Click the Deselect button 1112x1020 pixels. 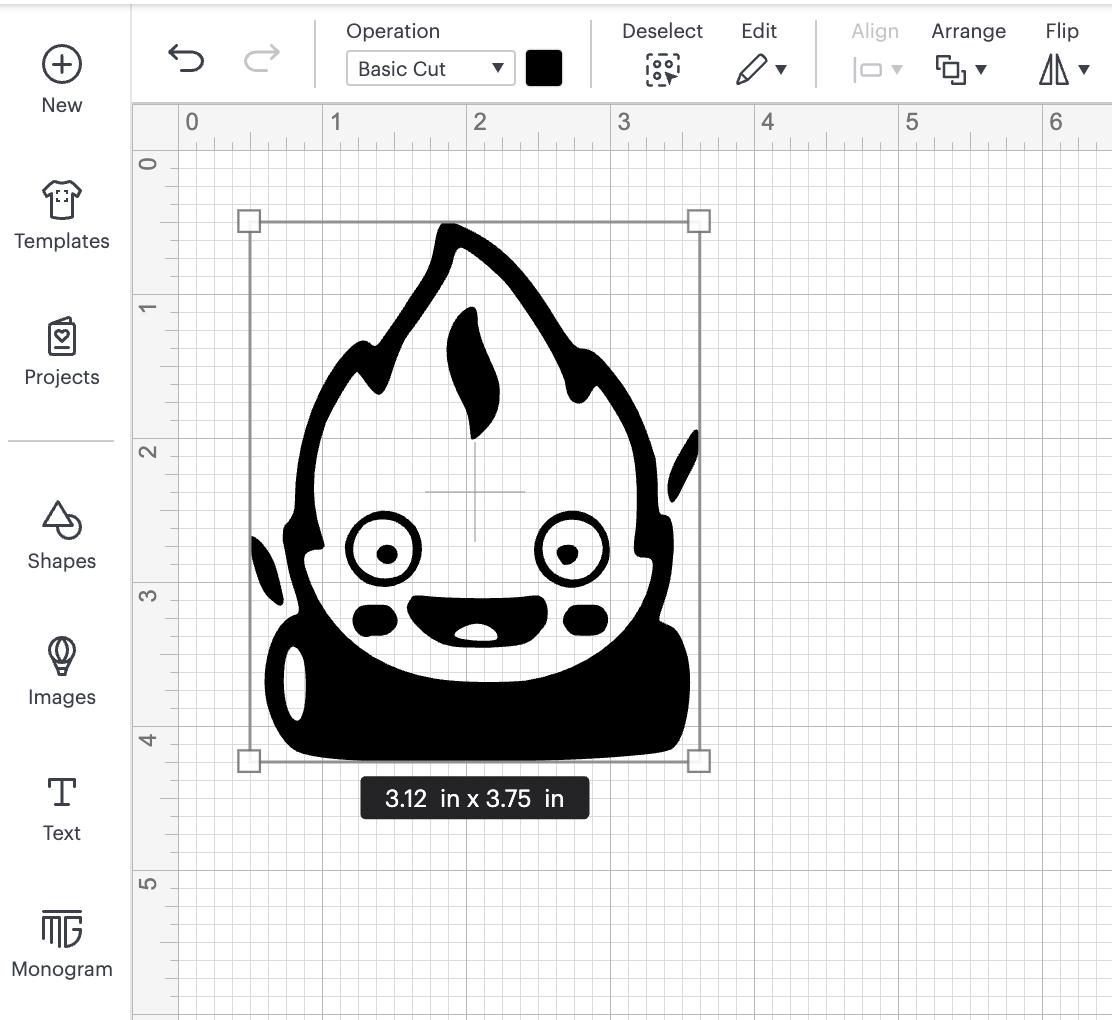pos(662,68)
